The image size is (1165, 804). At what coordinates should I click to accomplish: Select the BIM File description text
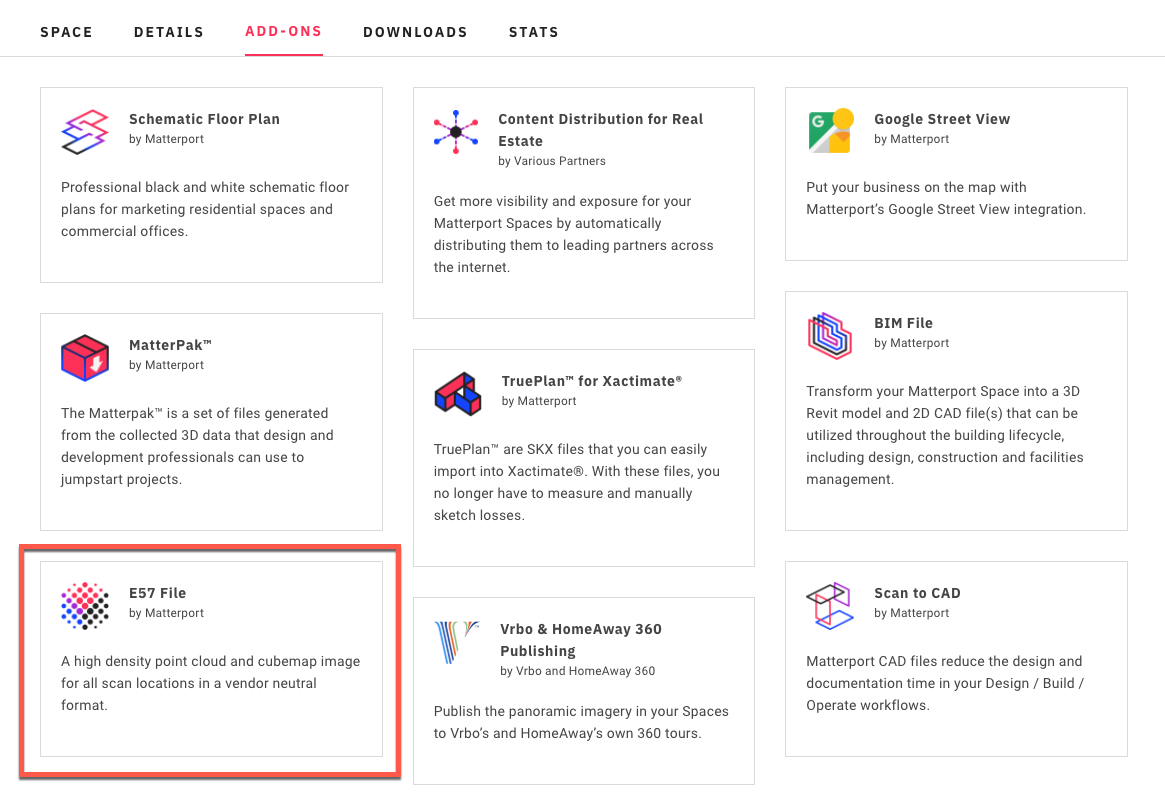coord(945,435)
